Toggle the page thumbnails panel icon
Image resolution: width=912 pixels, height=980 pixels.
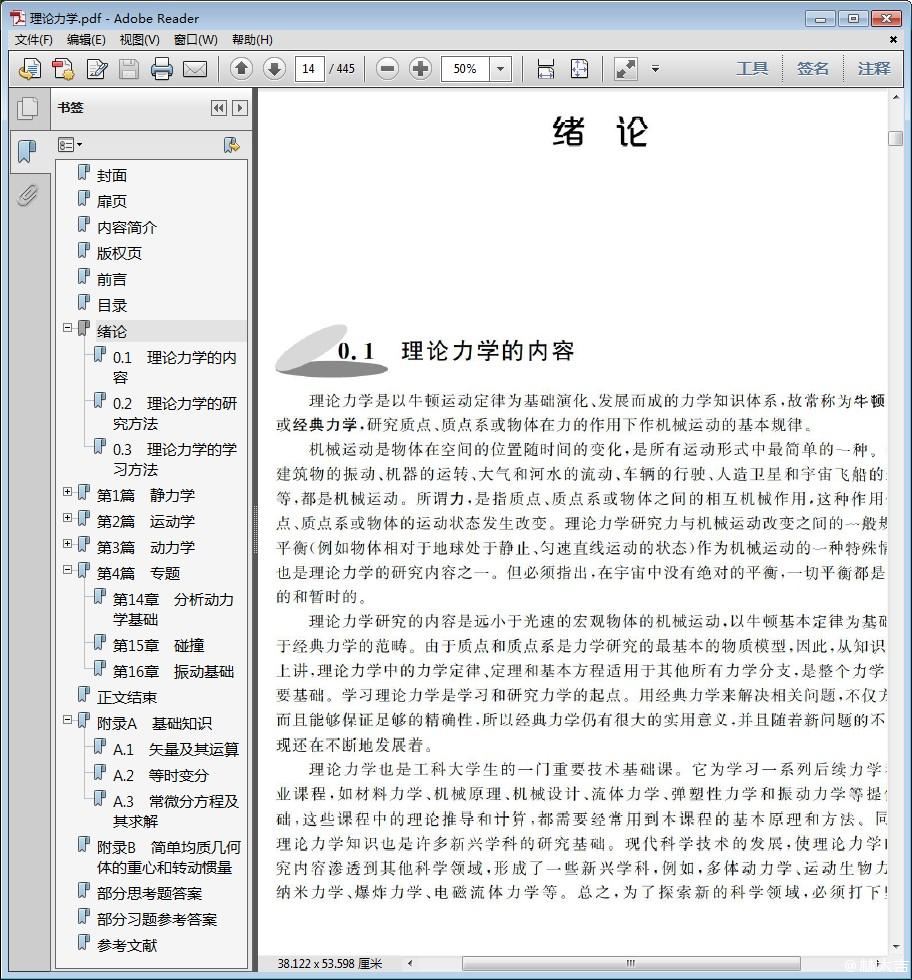(27, 108)
